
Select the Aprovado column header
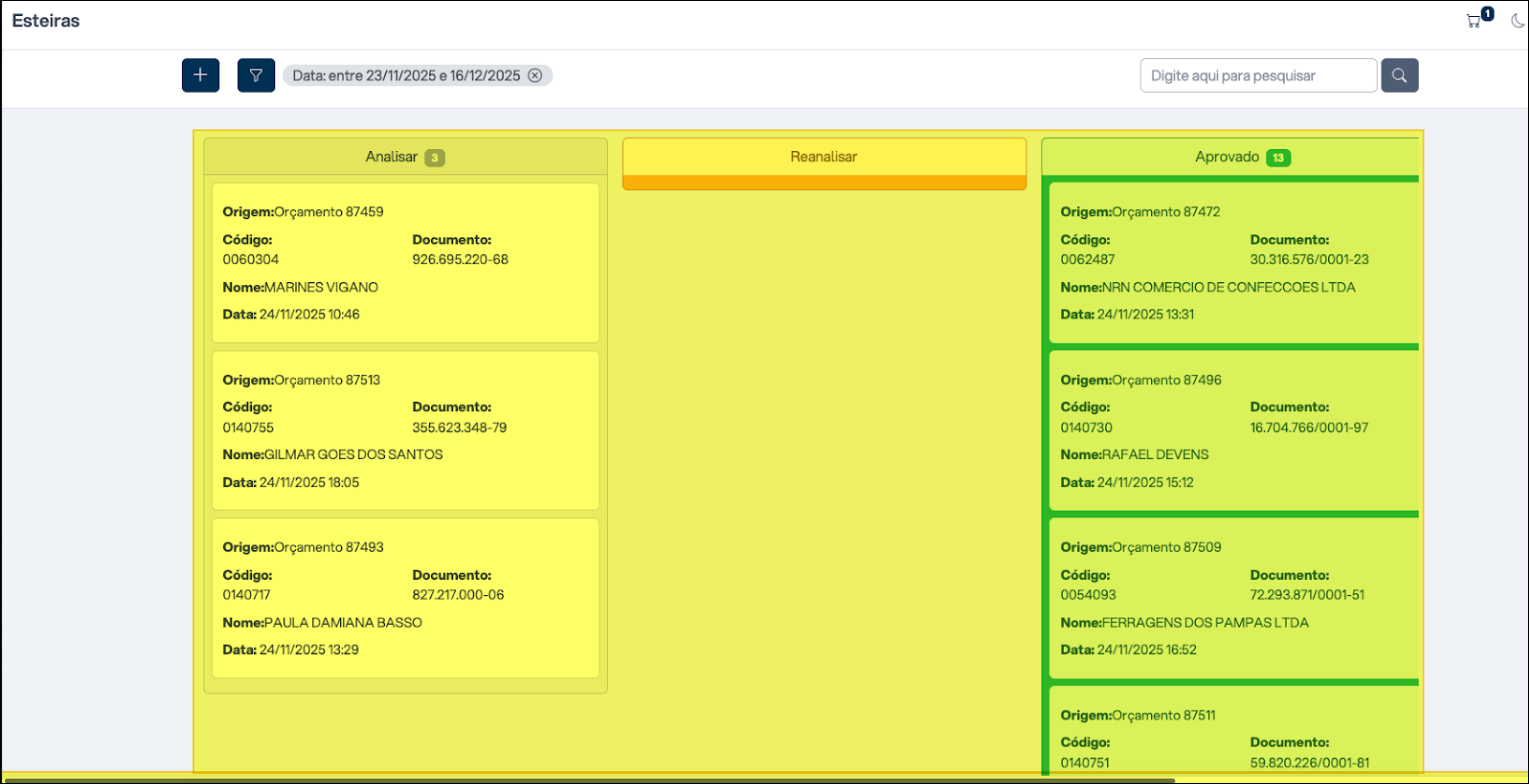[x=1228, y=157]
